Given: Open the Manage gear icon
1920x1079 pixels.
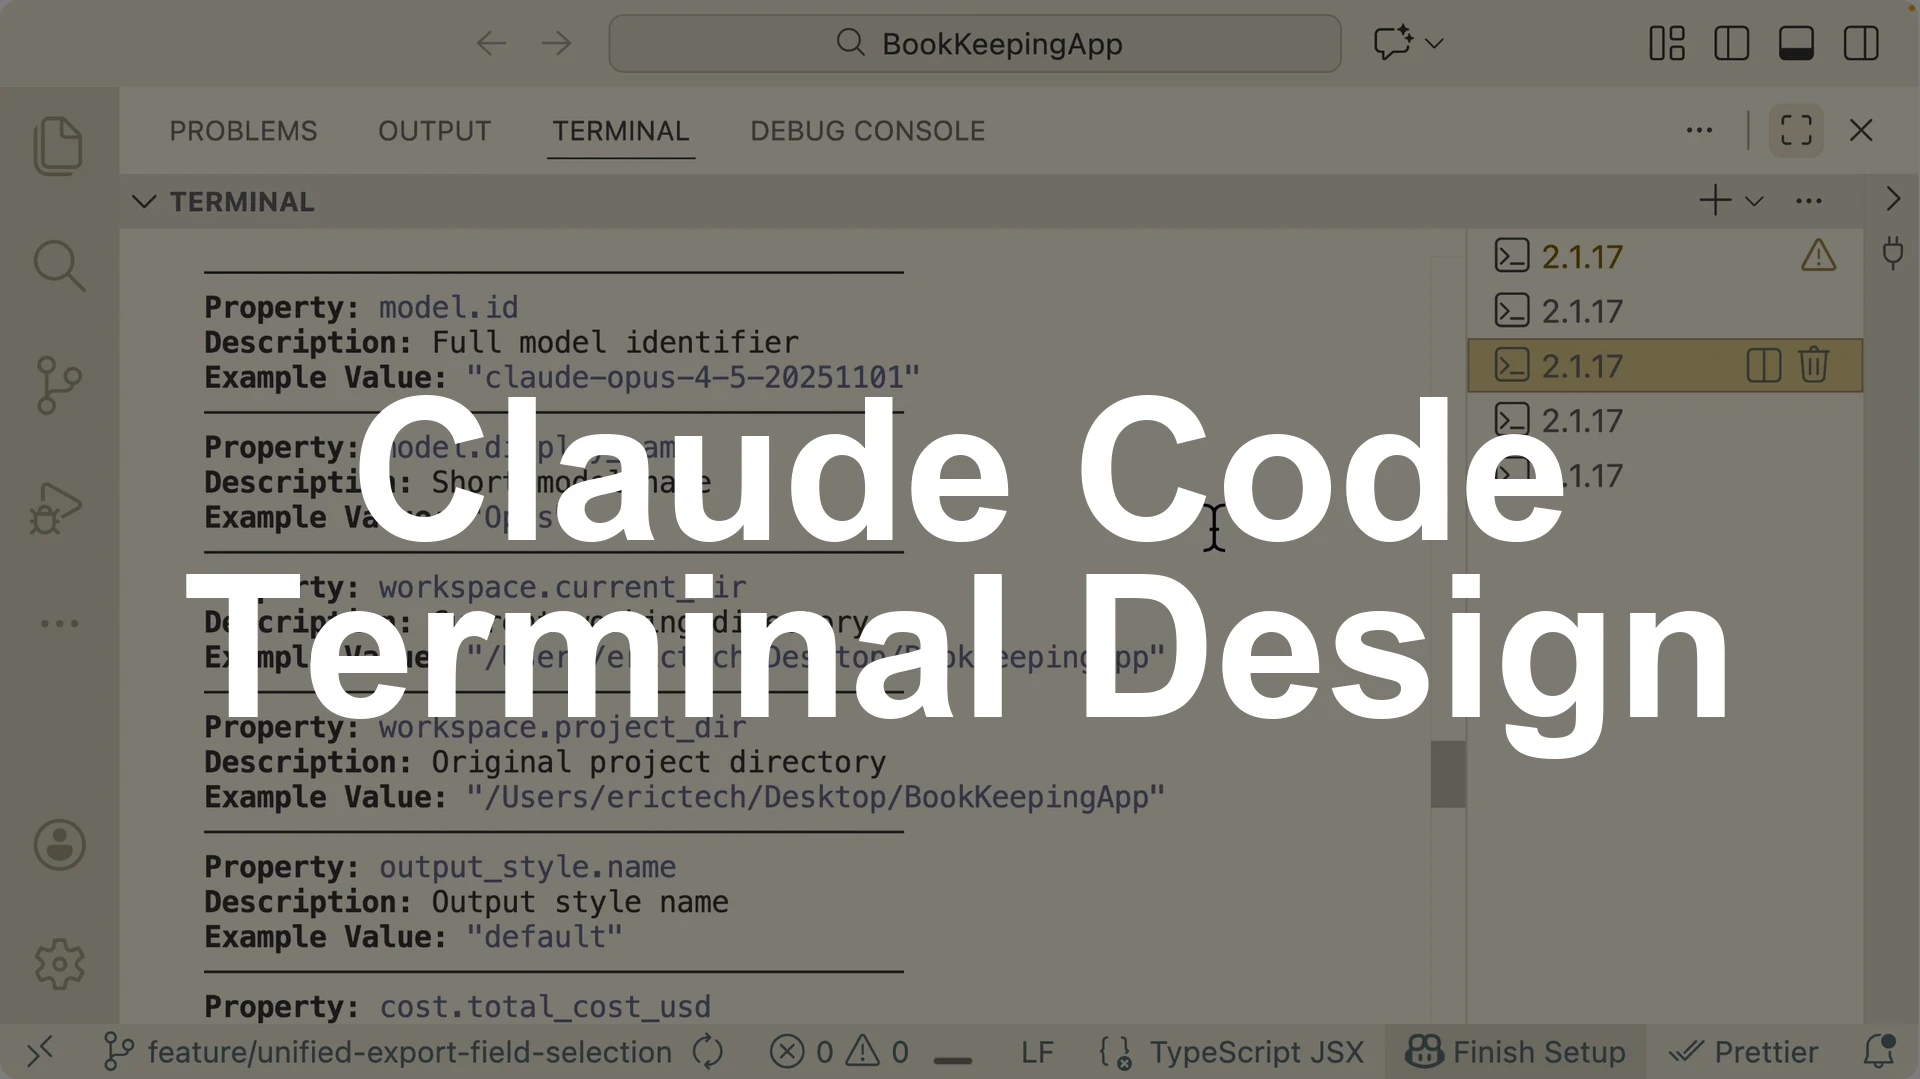Looking at the screenshot, I should pos(59,964).
